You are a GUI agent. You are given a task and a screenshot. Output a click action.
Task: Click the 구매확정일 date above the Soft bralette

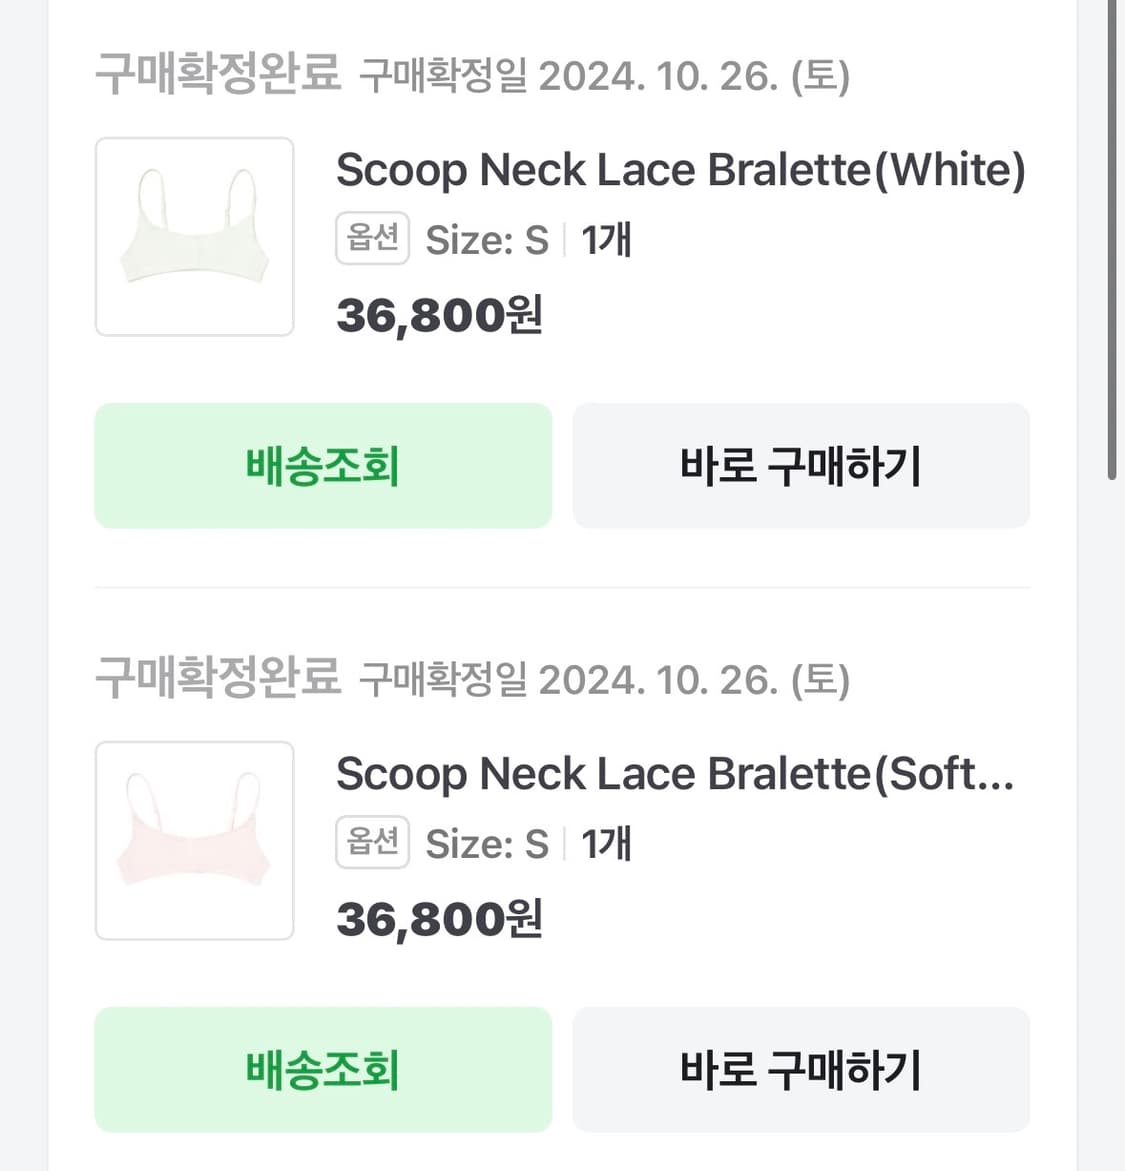click(x=604, y=680)
